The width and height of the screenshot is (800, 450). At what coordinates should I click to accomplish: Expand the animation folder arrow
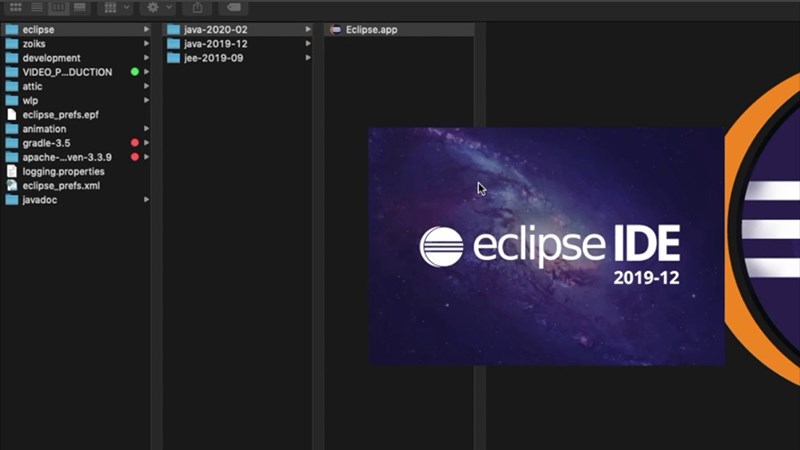146,129
